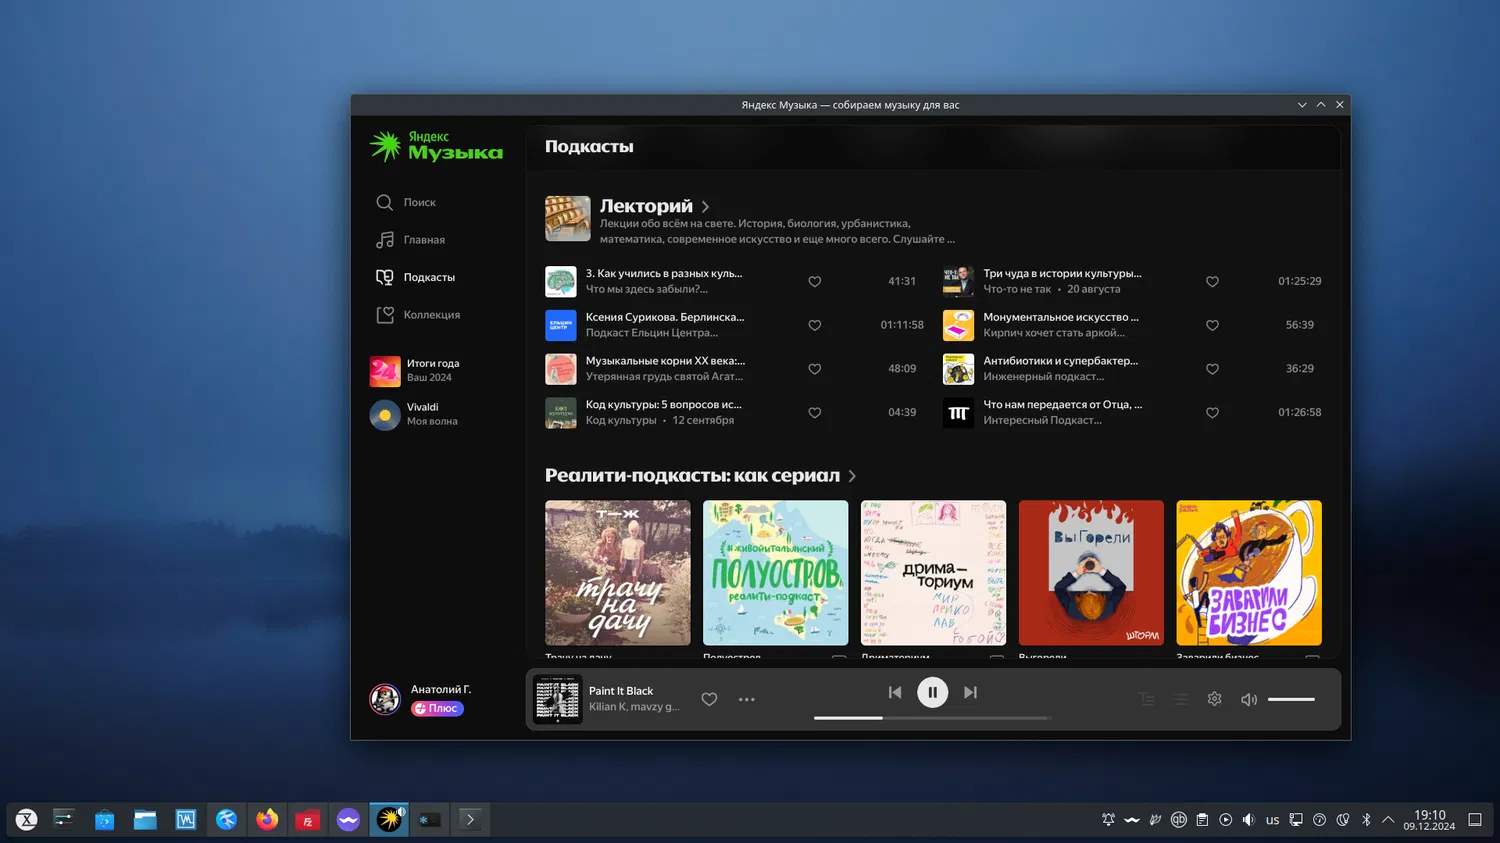Like the playing track Paint It Black
The width and height of the screenshot is (1500, 843).
pos(709,699)
